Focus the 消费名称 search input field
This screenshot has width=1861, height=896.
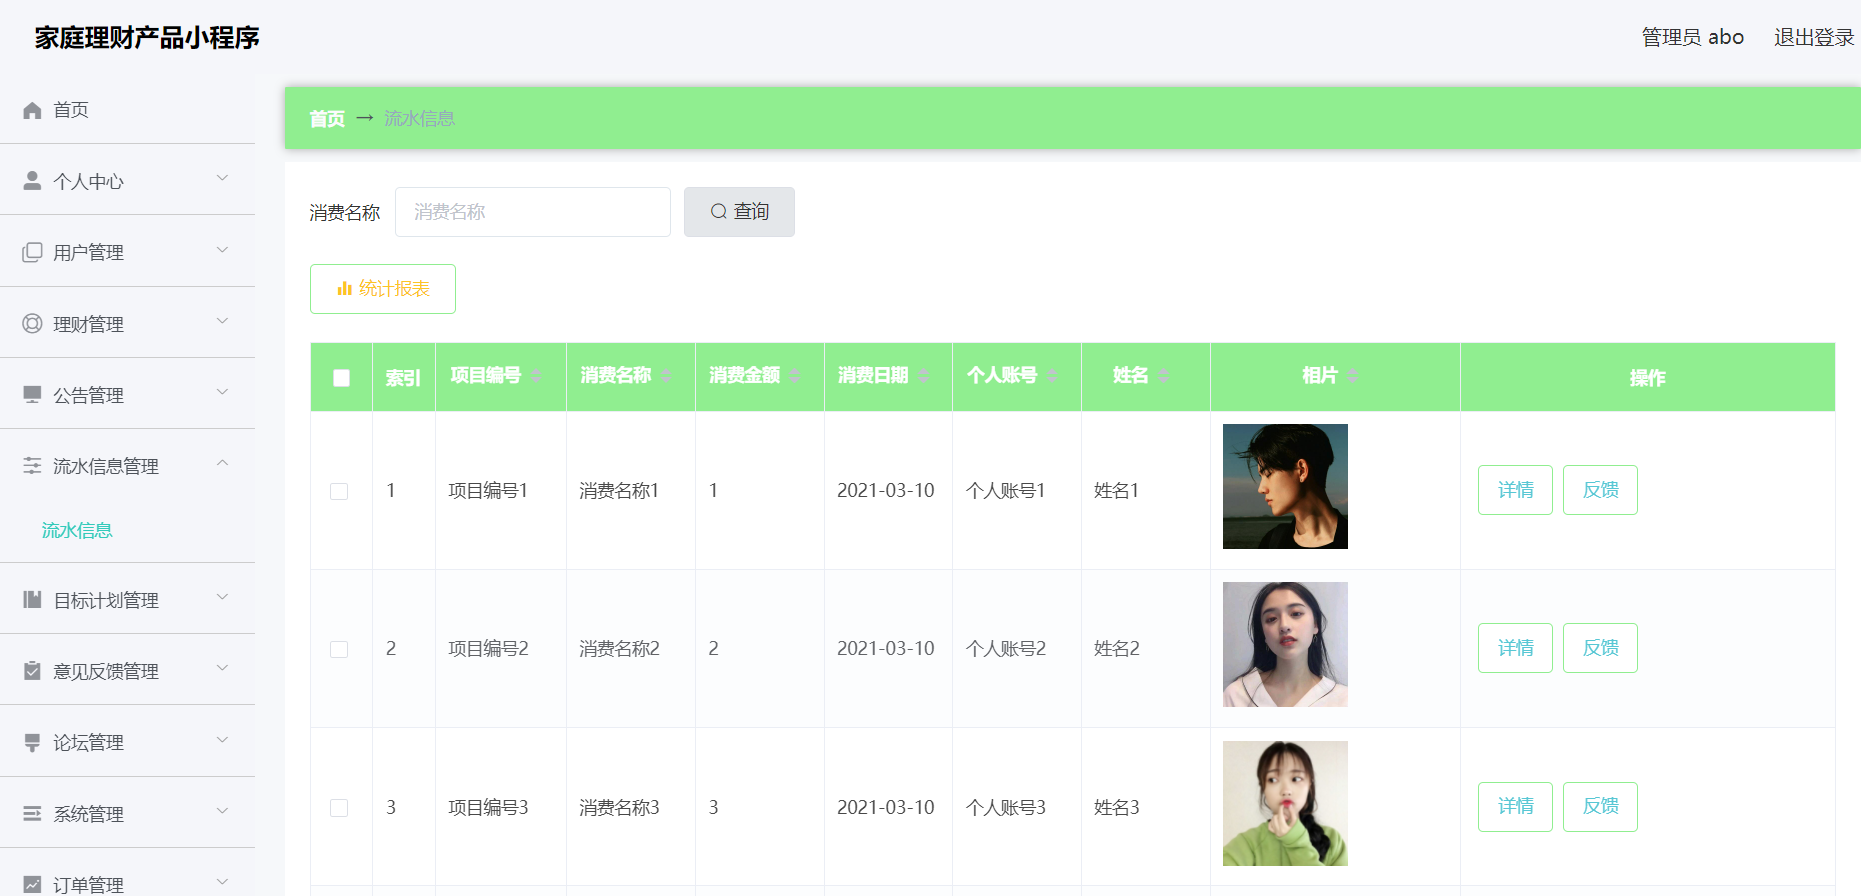point(533,212)
